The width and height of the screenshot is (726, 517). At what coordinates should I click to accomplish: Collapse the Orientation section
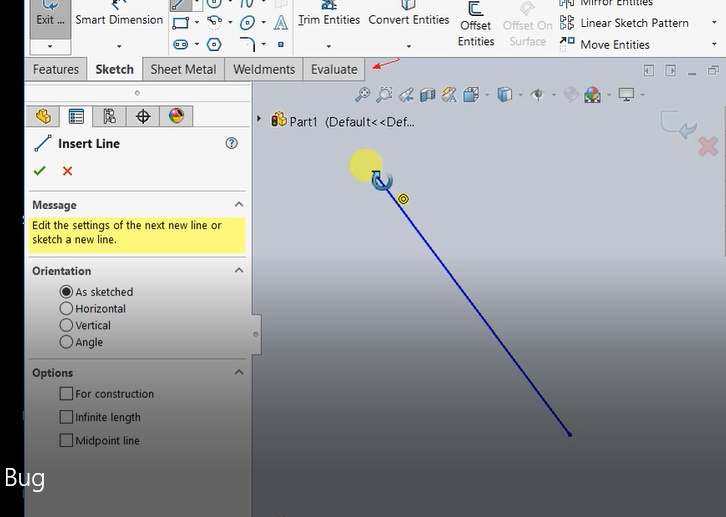(x=239, y=270)
